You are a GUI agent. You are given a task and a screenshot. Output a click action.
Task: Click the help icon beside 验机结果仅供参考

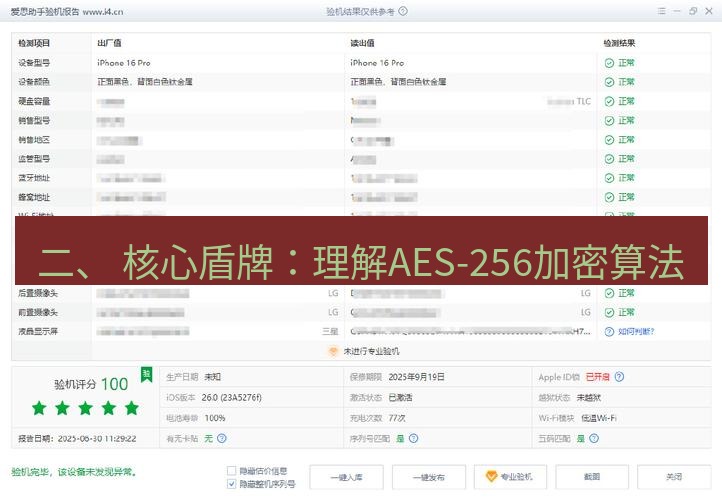(x=403, y=11)
